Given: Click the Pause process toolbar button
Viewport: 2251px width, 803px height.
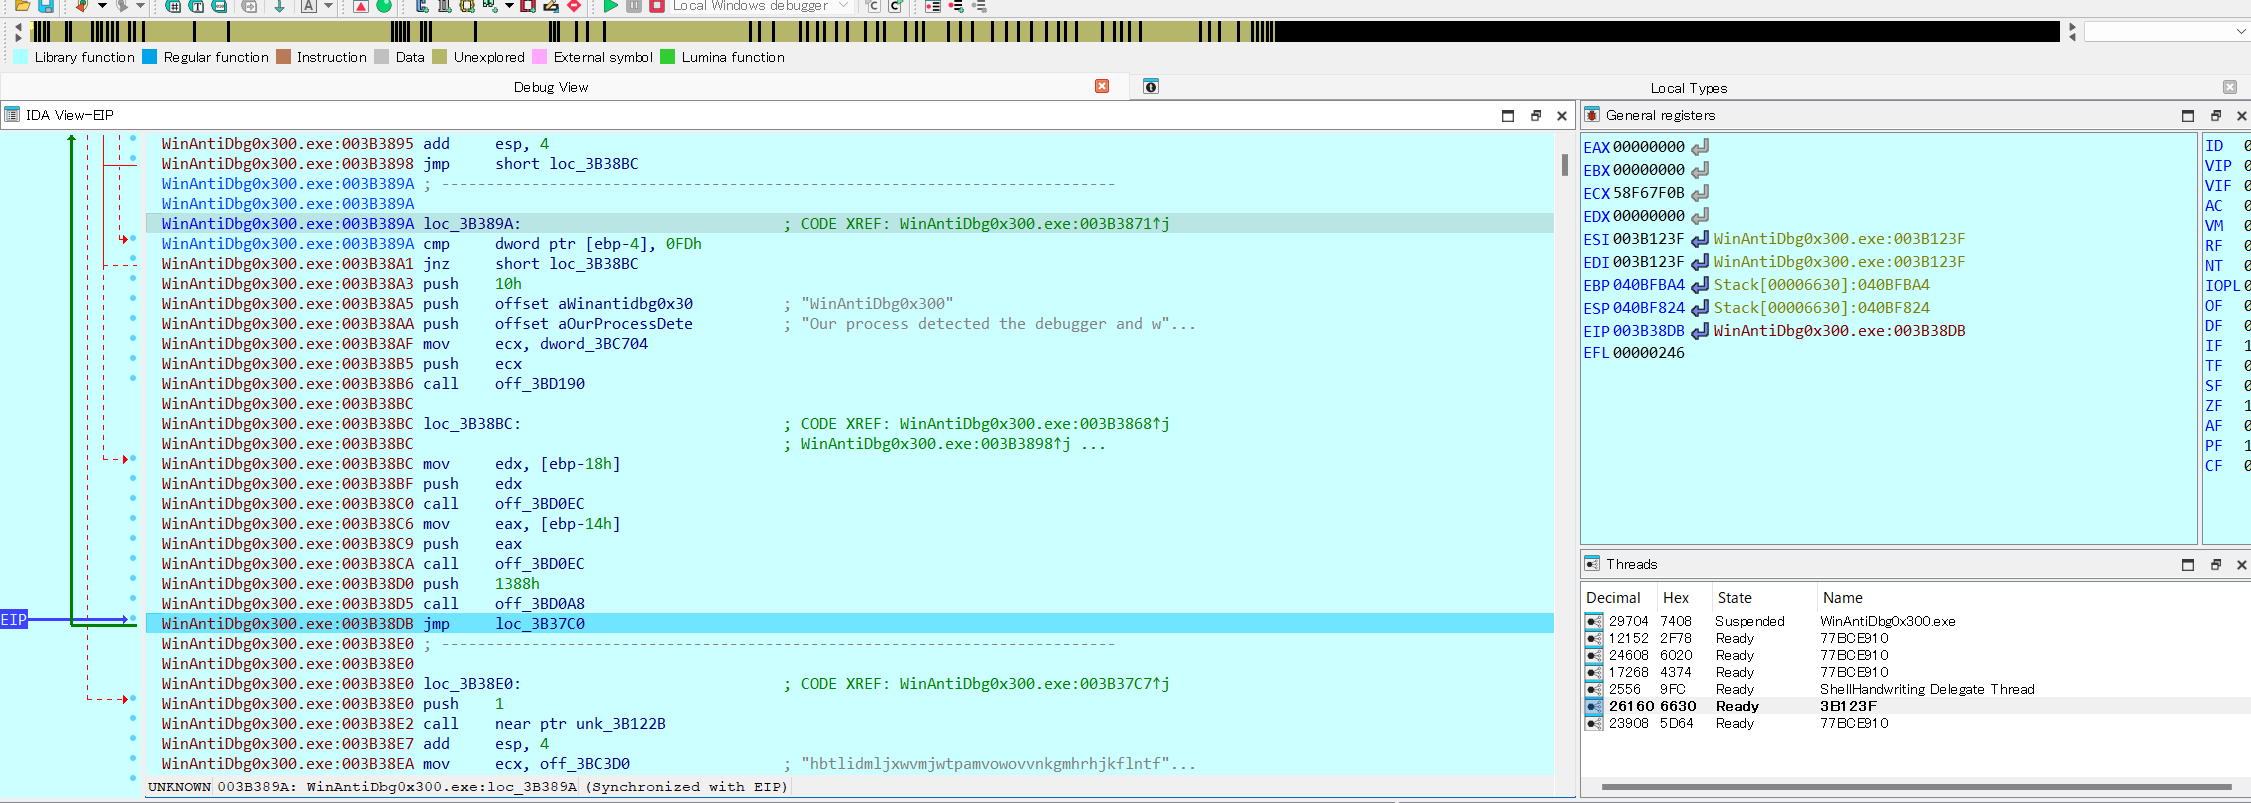Looking at the screenshot, I should (634, 6).
